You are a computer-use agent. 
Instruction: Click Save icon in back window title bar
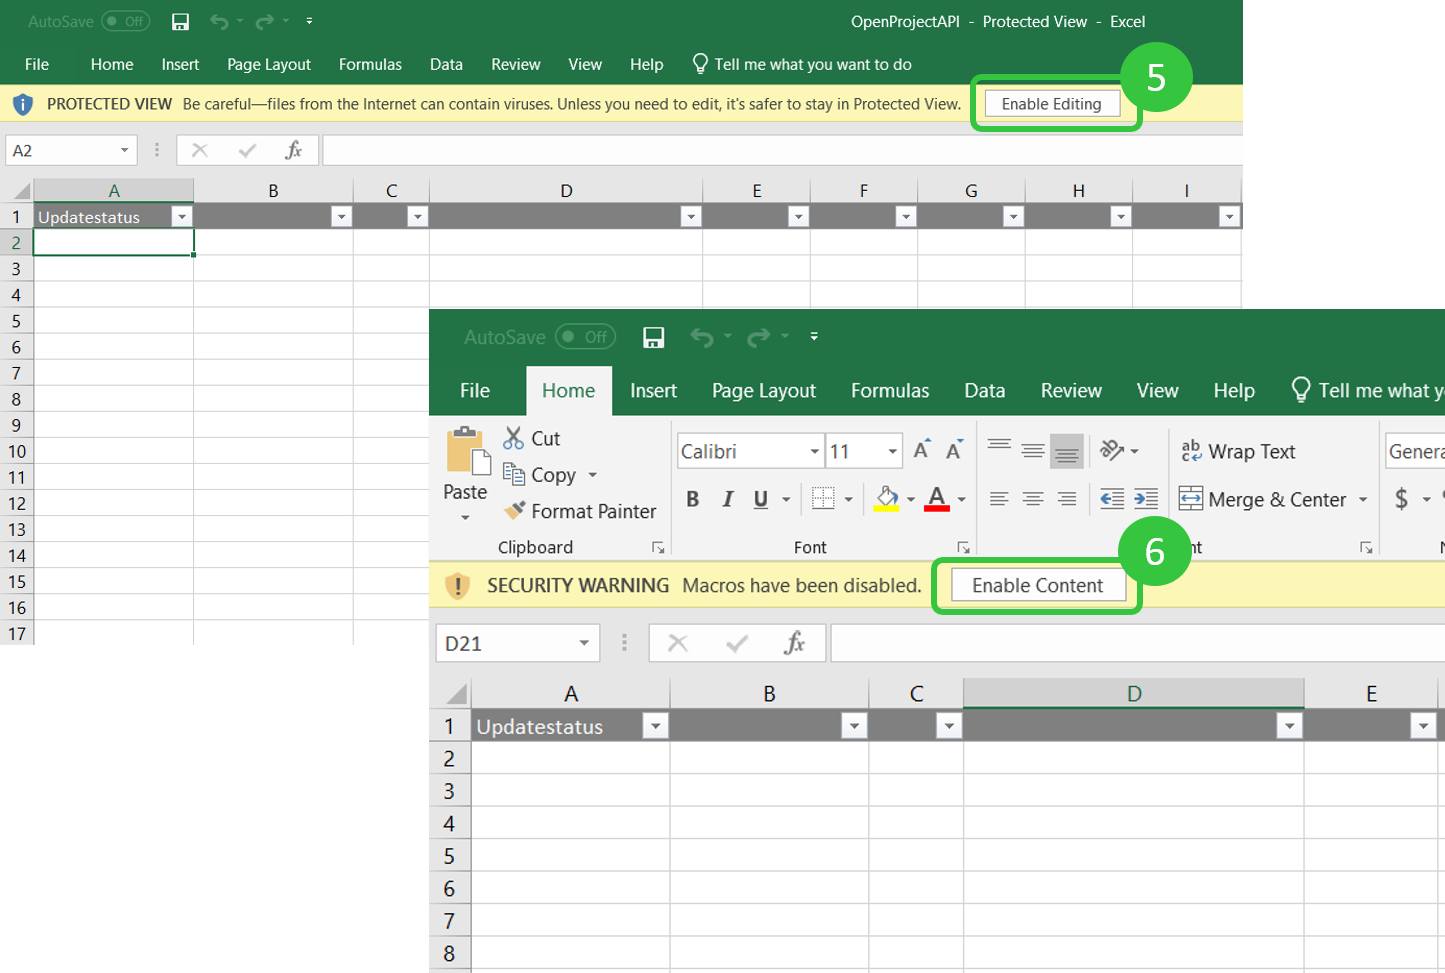point(180,21)
